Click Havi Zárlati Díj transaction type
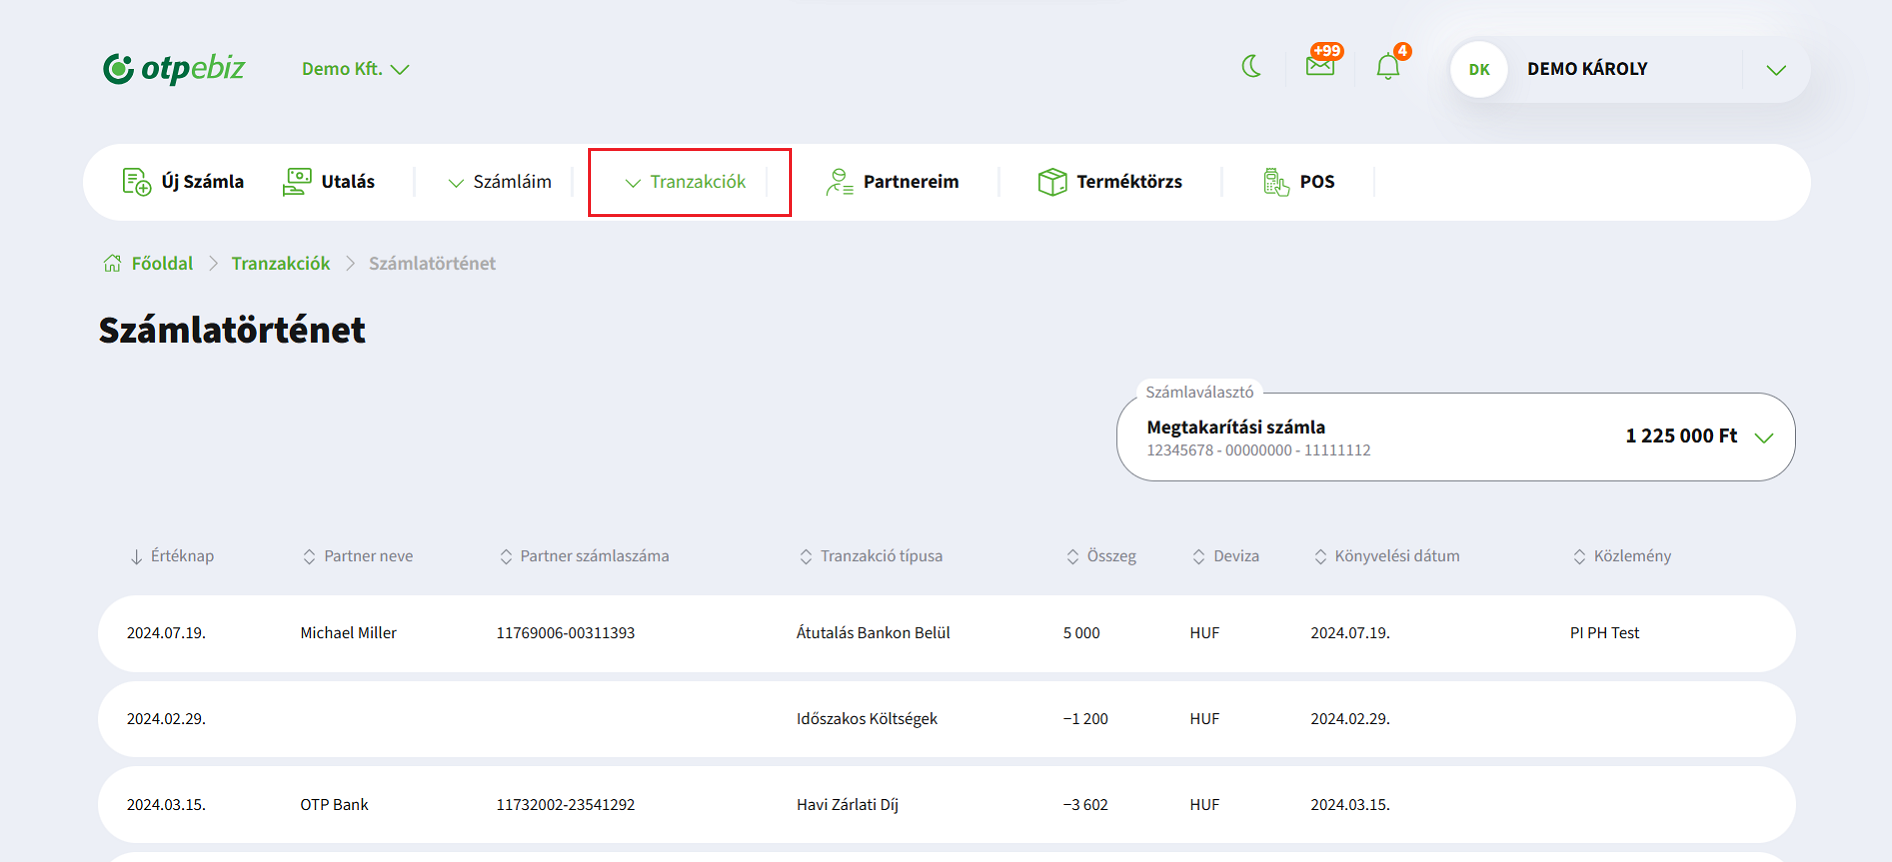The height and width of the screenshot is (862, 1892). point(848,805)
